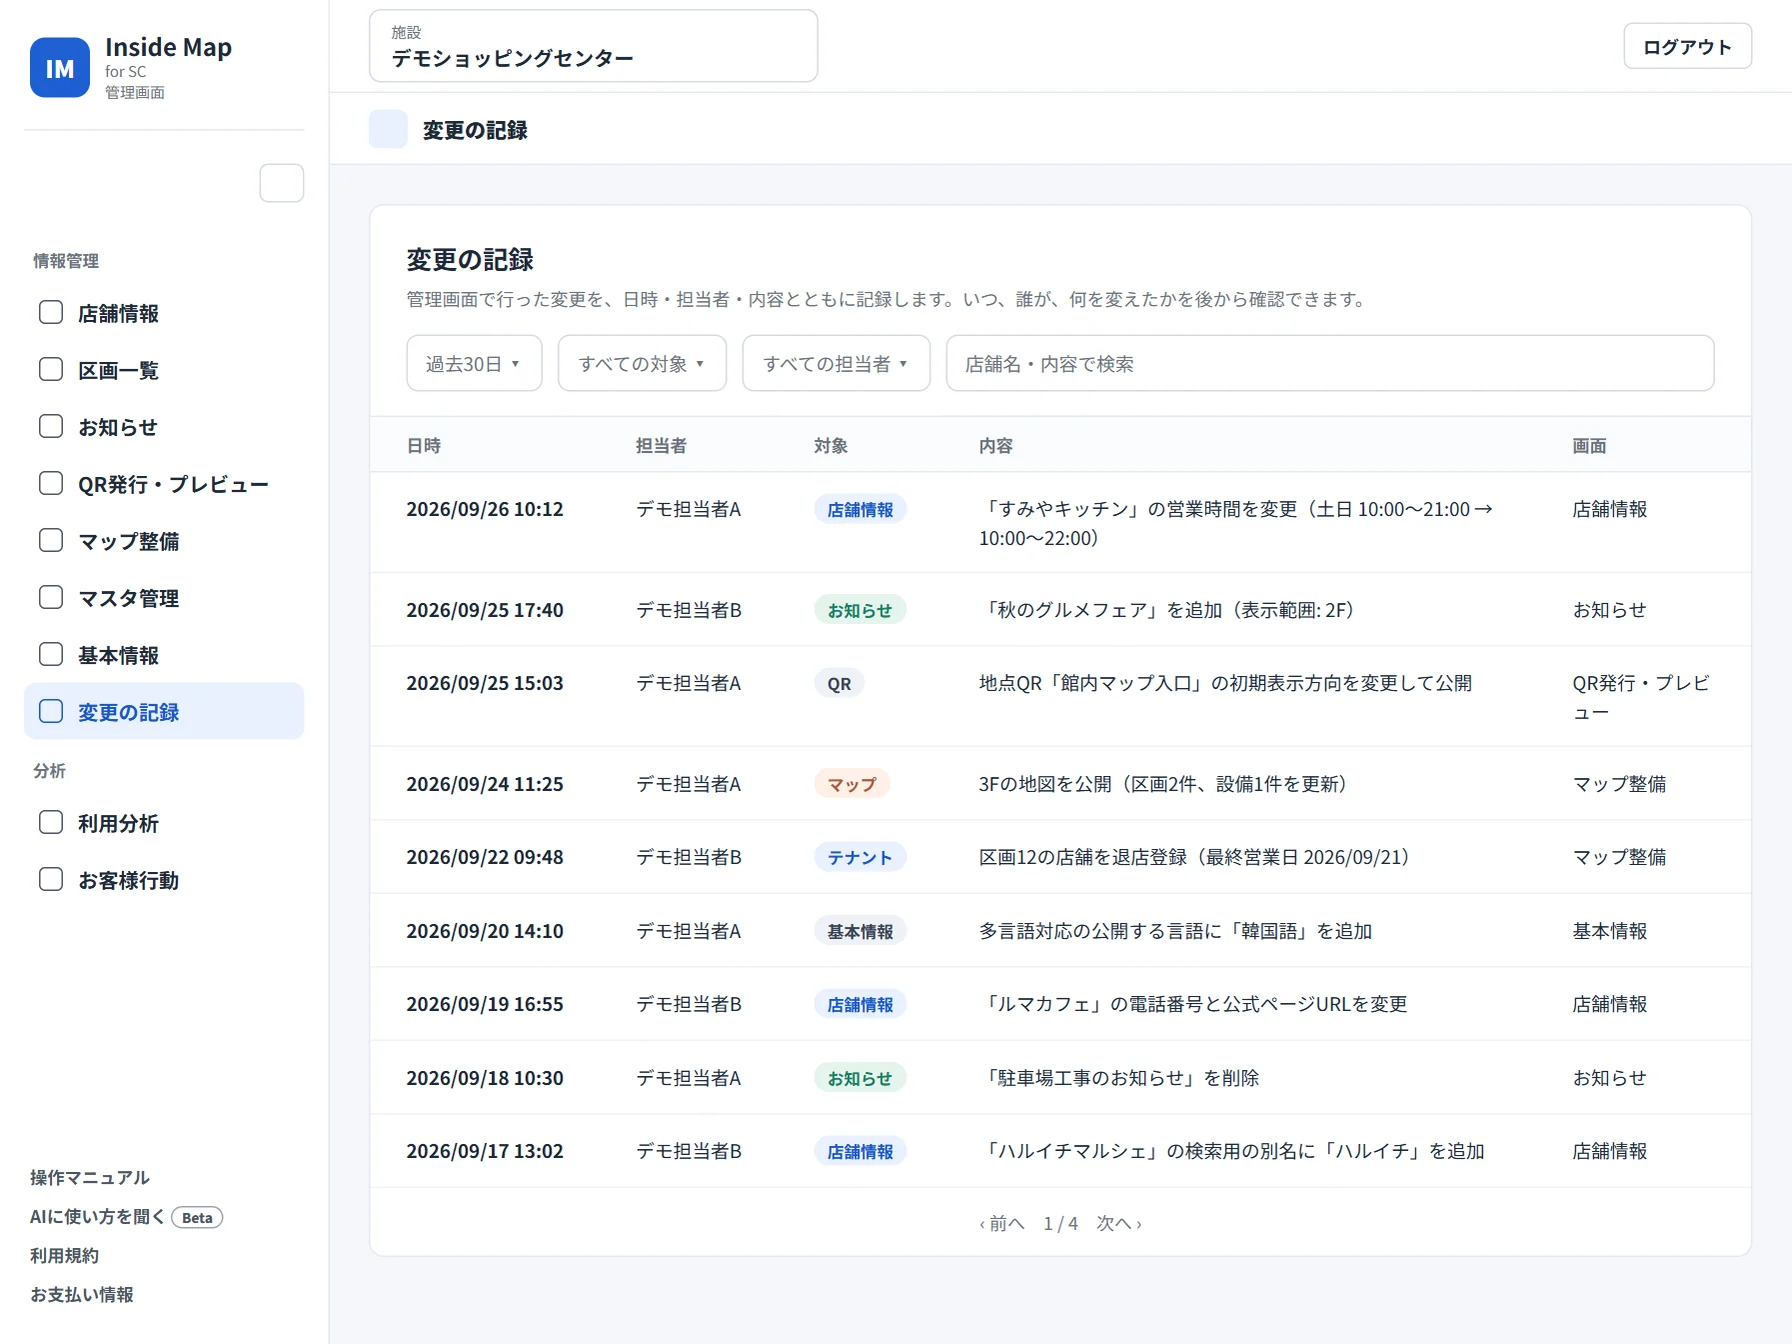Click the 区画12の店舗を退店登録 description
This screenshot has height=1344, width=1792.
[1195, 857]
